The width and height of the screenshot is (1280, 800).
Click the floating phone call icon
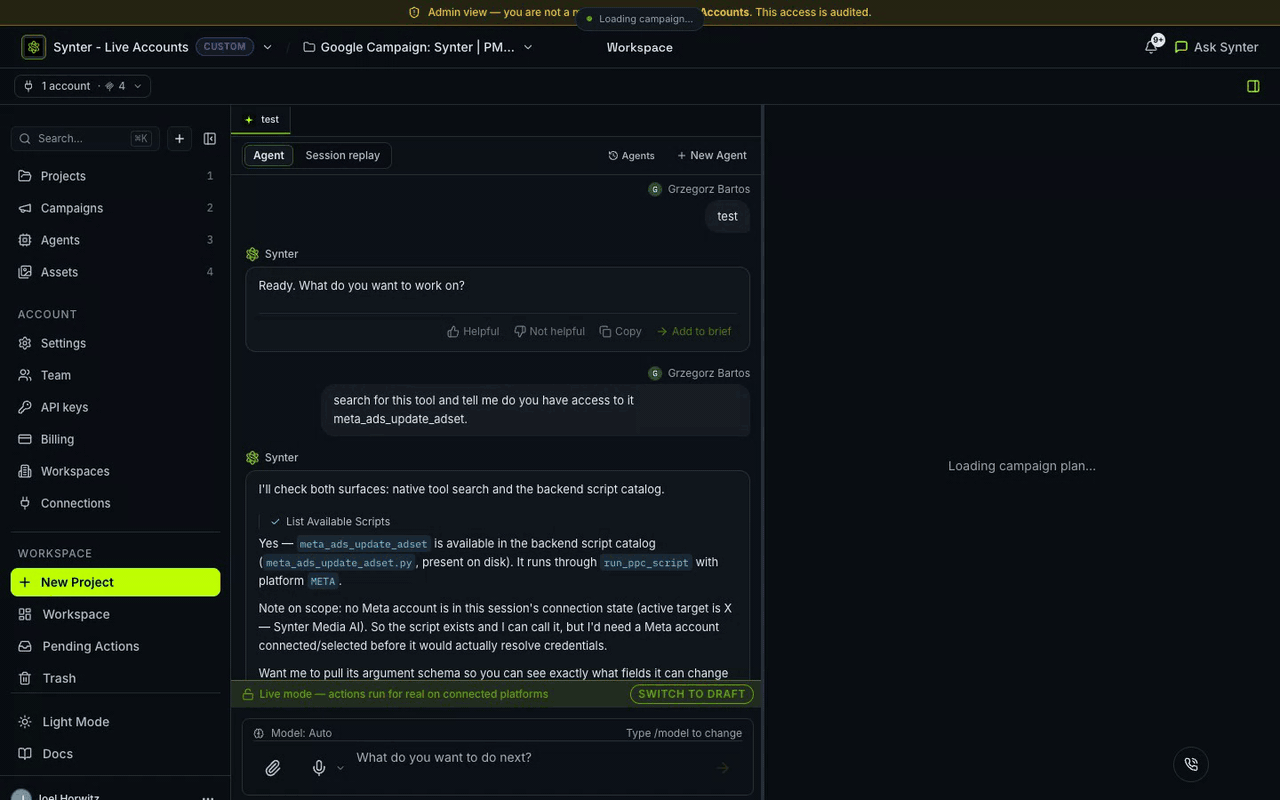click(1191, 764)
